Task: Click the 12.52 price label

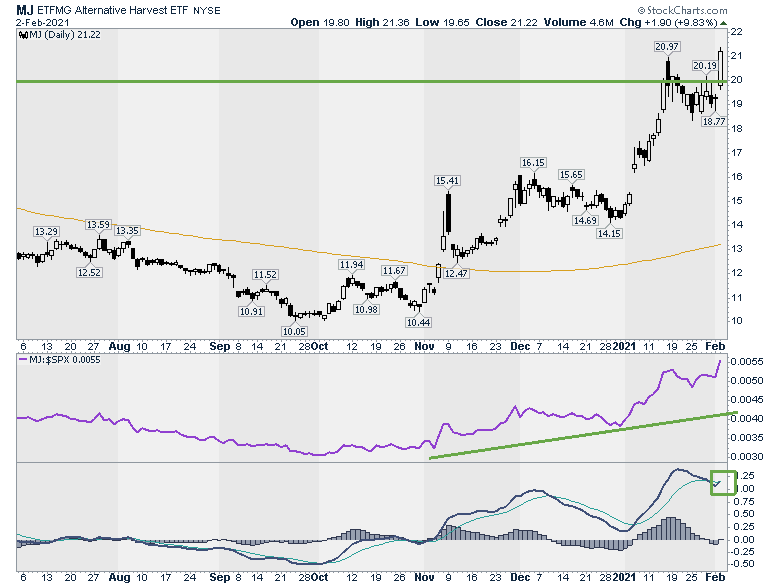Action: coord(89,273)
